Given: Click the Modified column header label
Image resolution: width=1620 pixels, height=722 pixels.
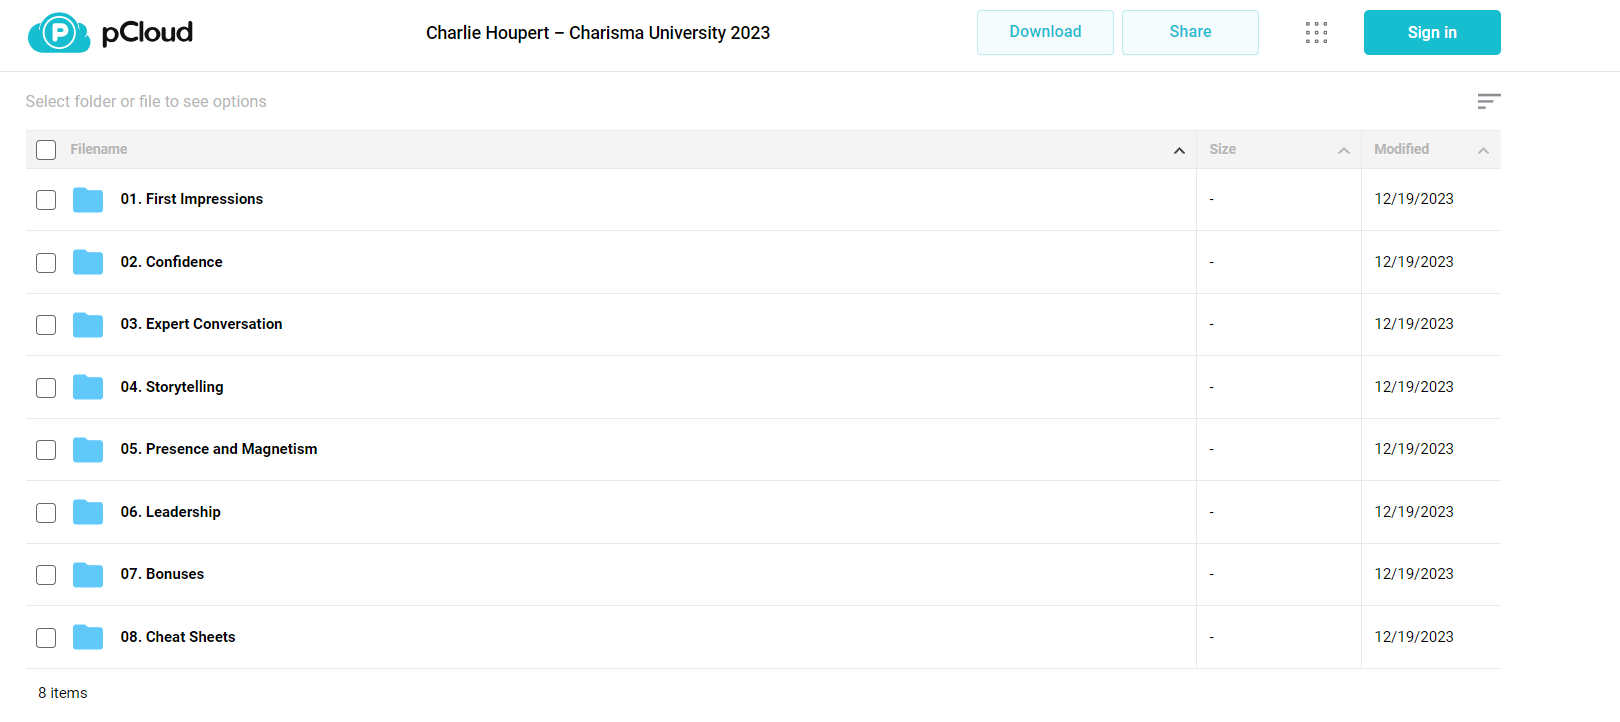Looking at the screenshot, I should click(x=1401, y=149).
